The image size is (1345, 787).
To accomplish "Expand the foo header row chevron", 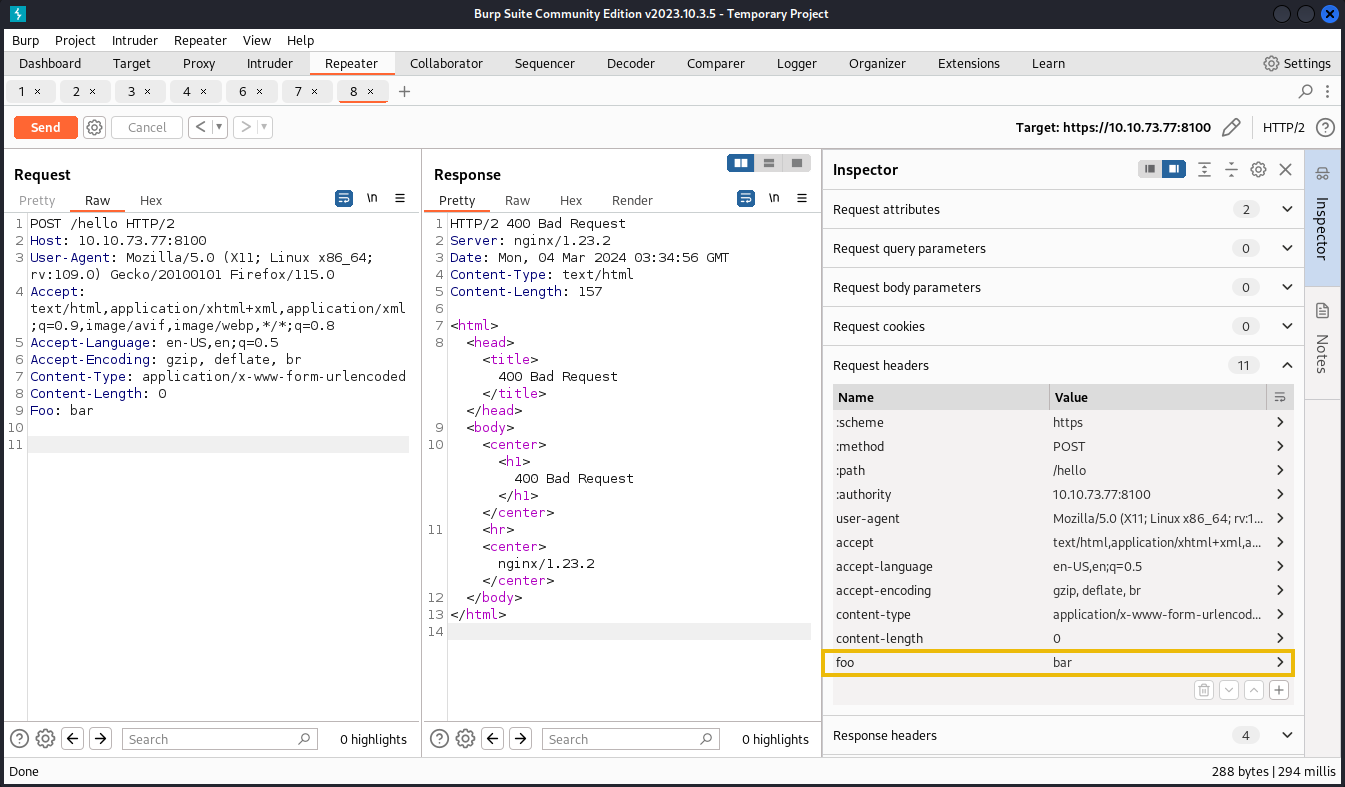I will (1279, 662).
